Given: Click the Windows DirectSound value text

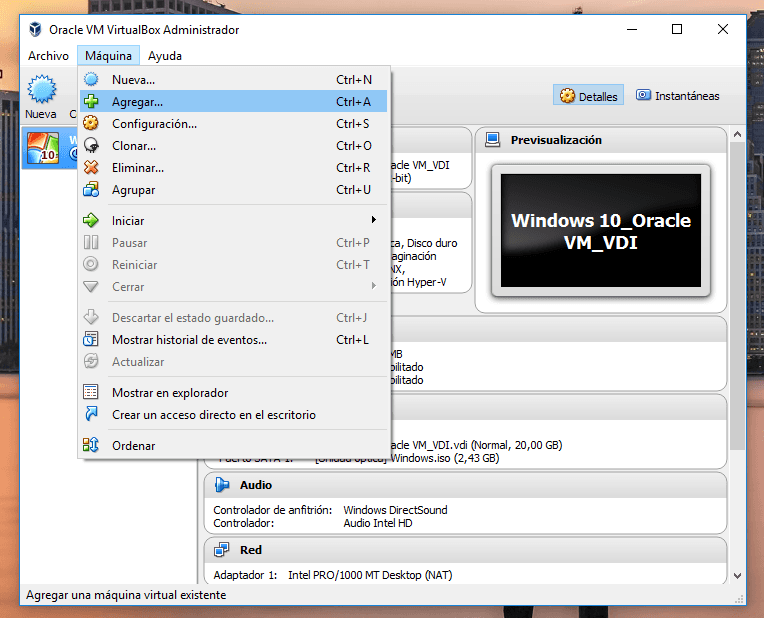Looking at the screenshot, I should coord(395,510).
